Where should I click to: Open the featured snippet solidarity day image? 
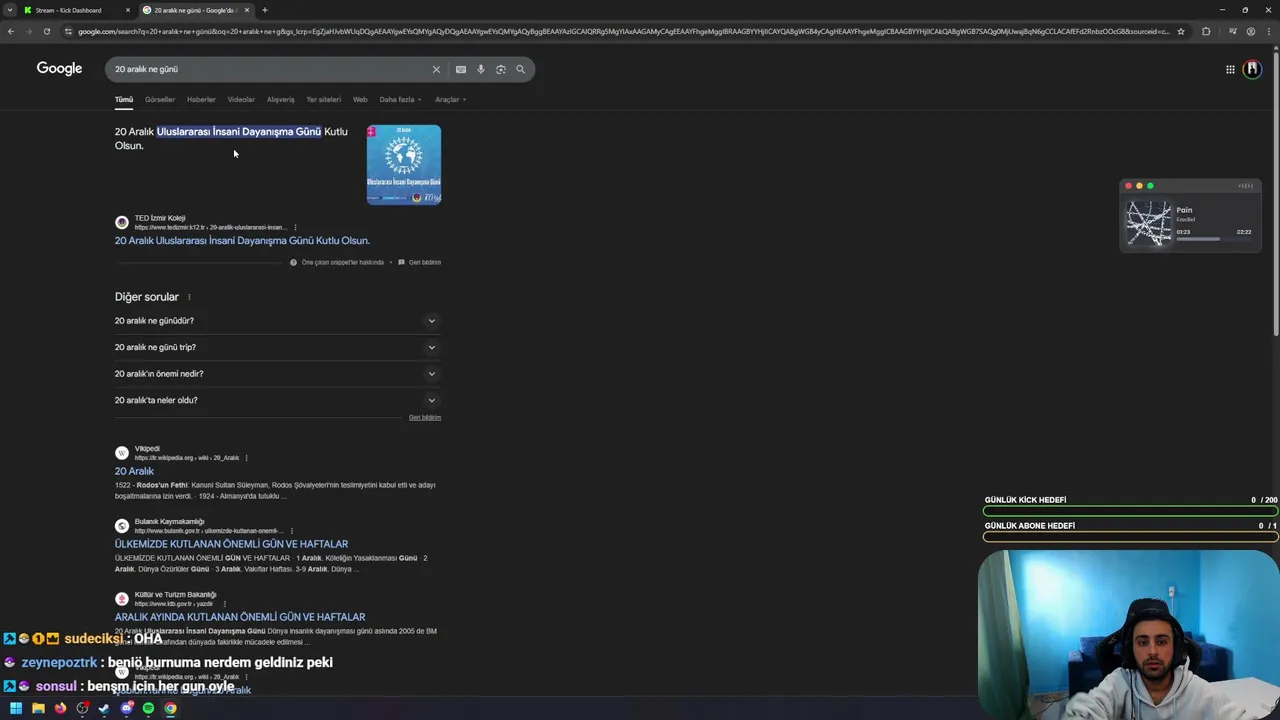pos(404,164)
